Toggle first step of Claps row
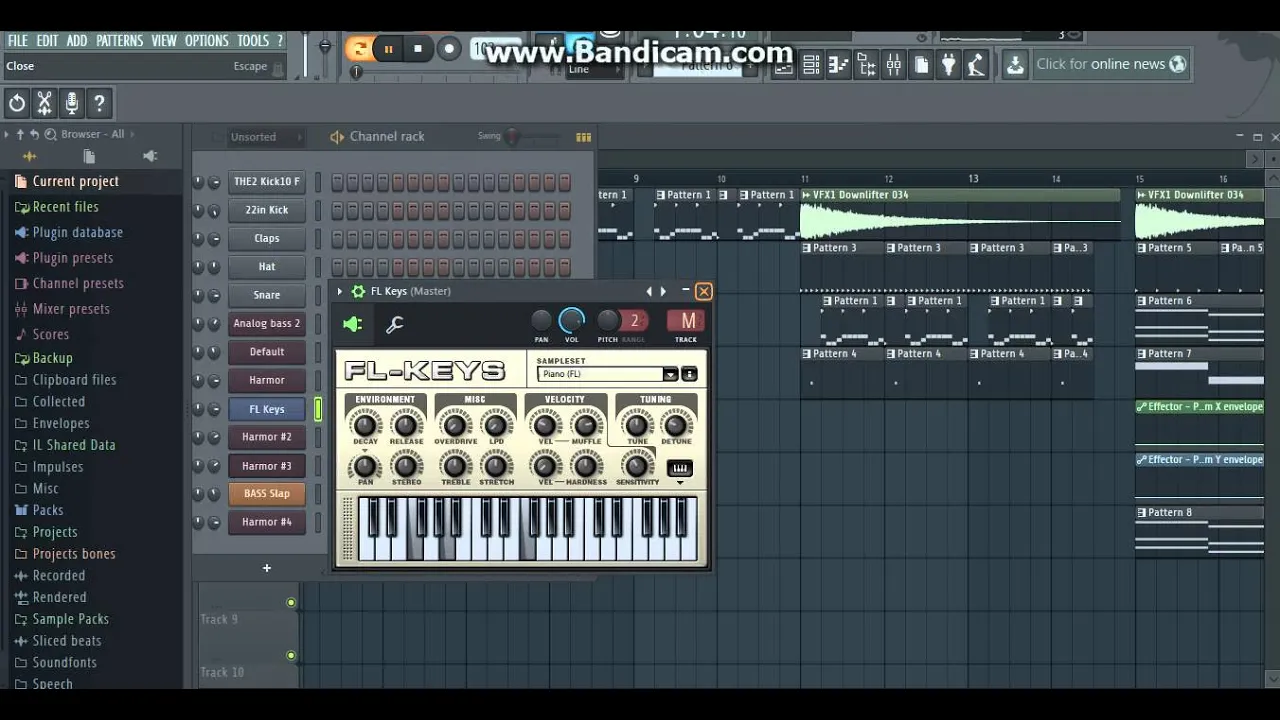This screenshot has width=1280, height=720. coord(337,239)
